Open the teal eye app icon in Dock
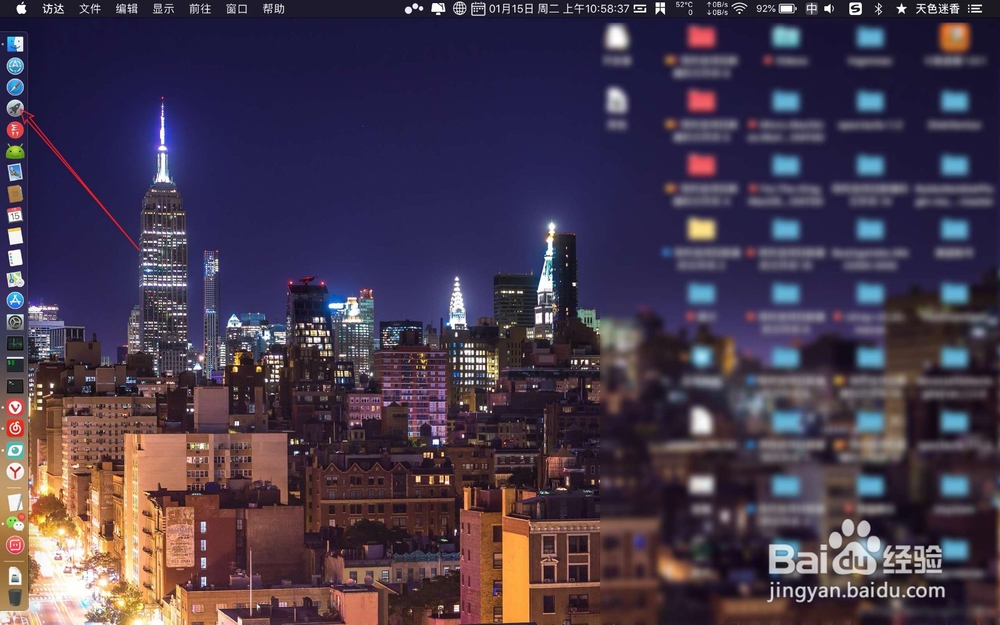The image size is (1000, 625). tap(15, 450)
